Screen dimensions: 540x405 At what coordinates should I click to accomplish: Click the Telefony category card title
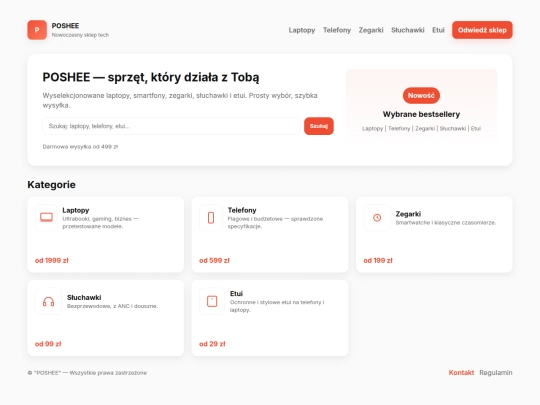242,210
